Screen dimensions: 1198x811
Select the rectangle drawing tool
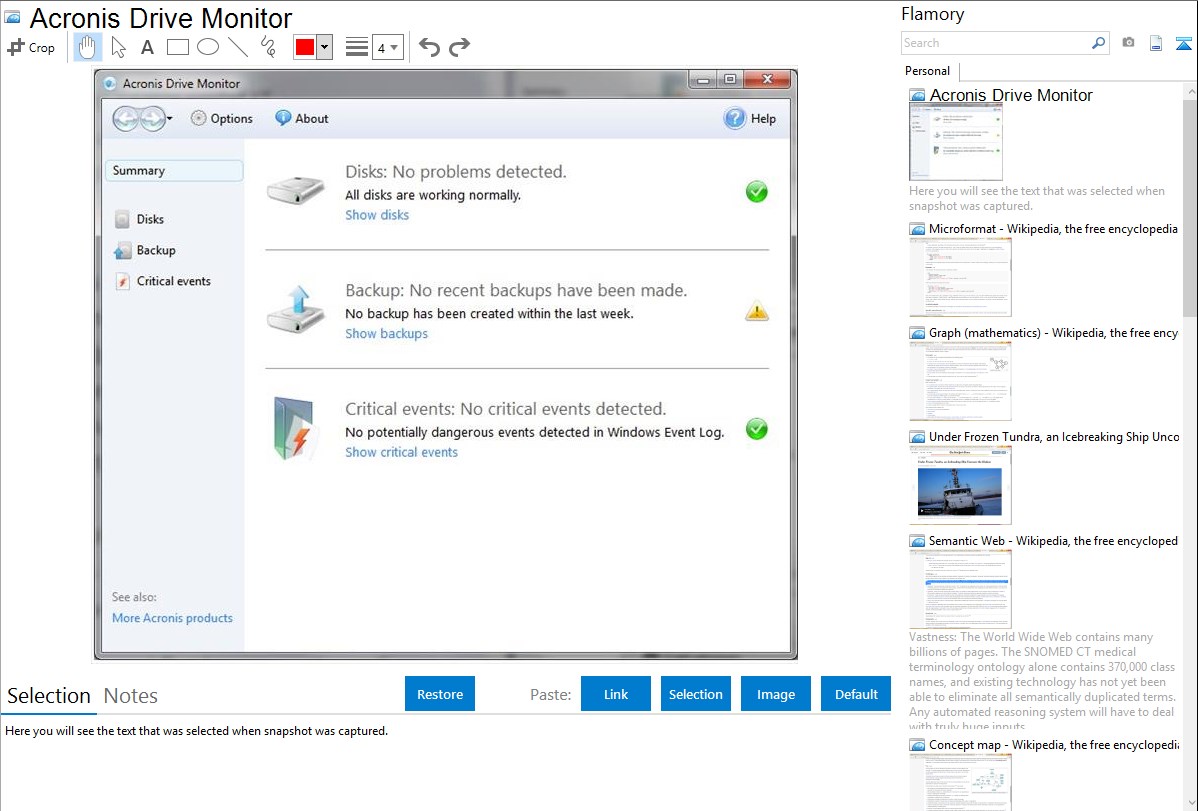click(177, 47)
